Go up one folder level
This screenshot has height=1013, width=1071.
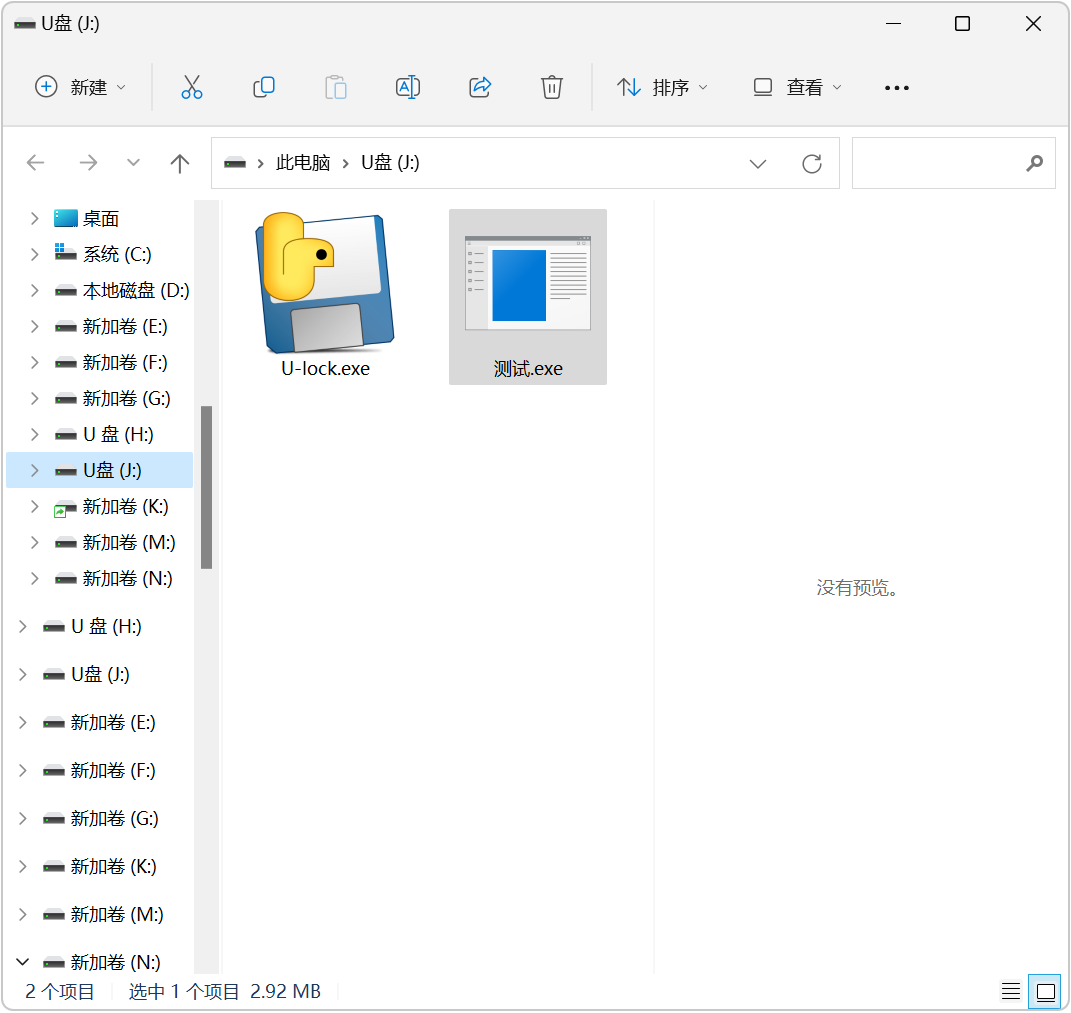click(180, 163)
